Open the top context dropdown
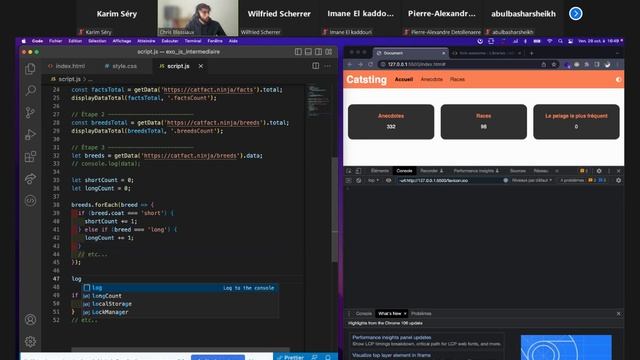The width and height of the screenshot is (640, 360). coord(373,180)
